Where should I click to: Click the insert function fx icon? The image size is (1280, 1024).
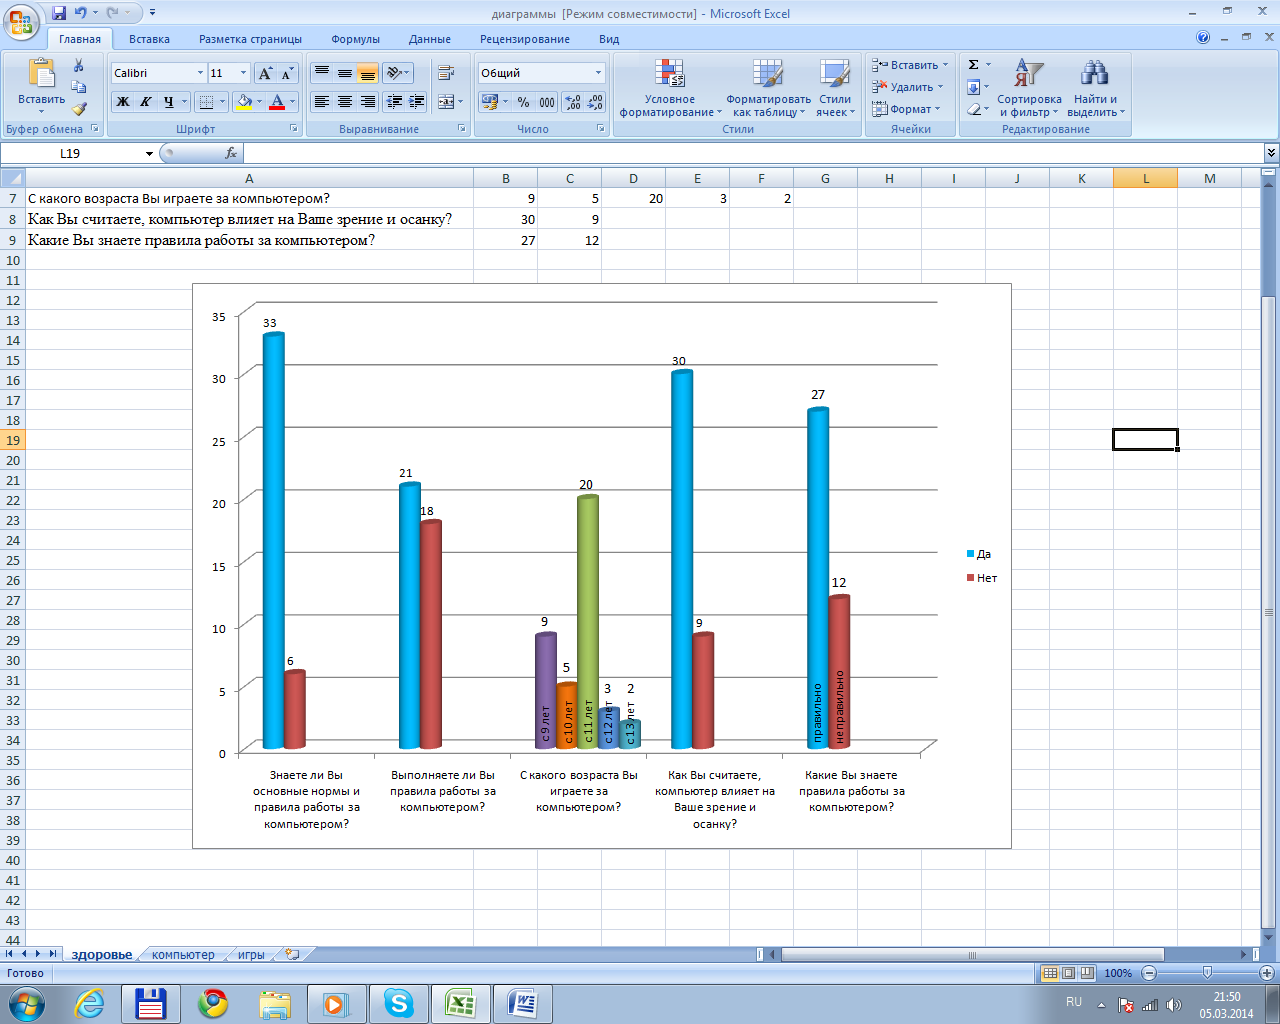(x=231, y=153)
